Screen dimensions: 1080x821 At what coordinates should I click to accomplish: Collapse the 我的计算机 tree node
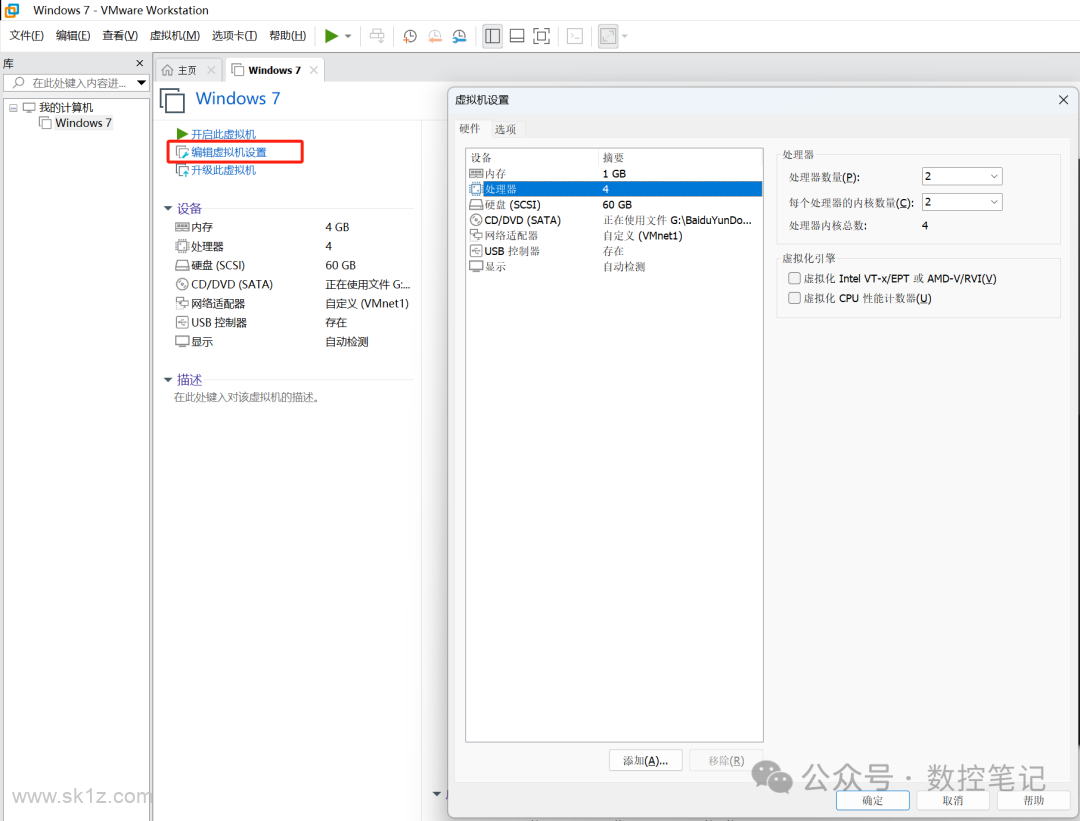tap(13, 107)
